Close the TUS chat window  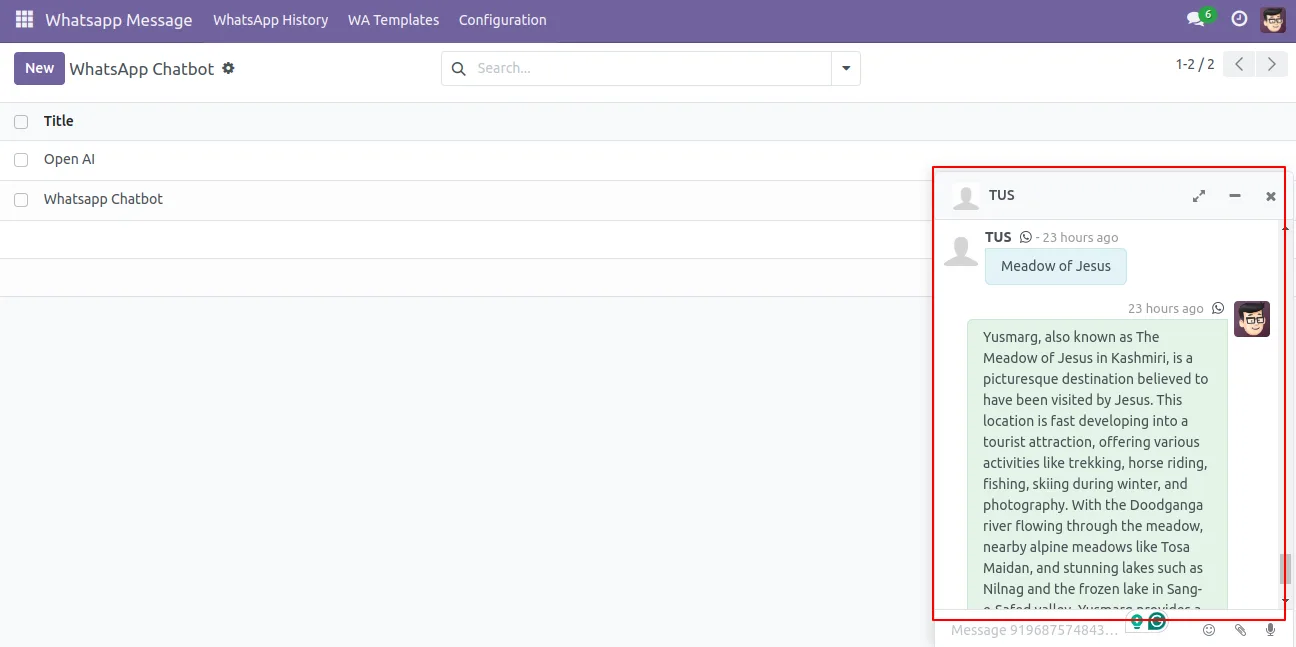1271,196
